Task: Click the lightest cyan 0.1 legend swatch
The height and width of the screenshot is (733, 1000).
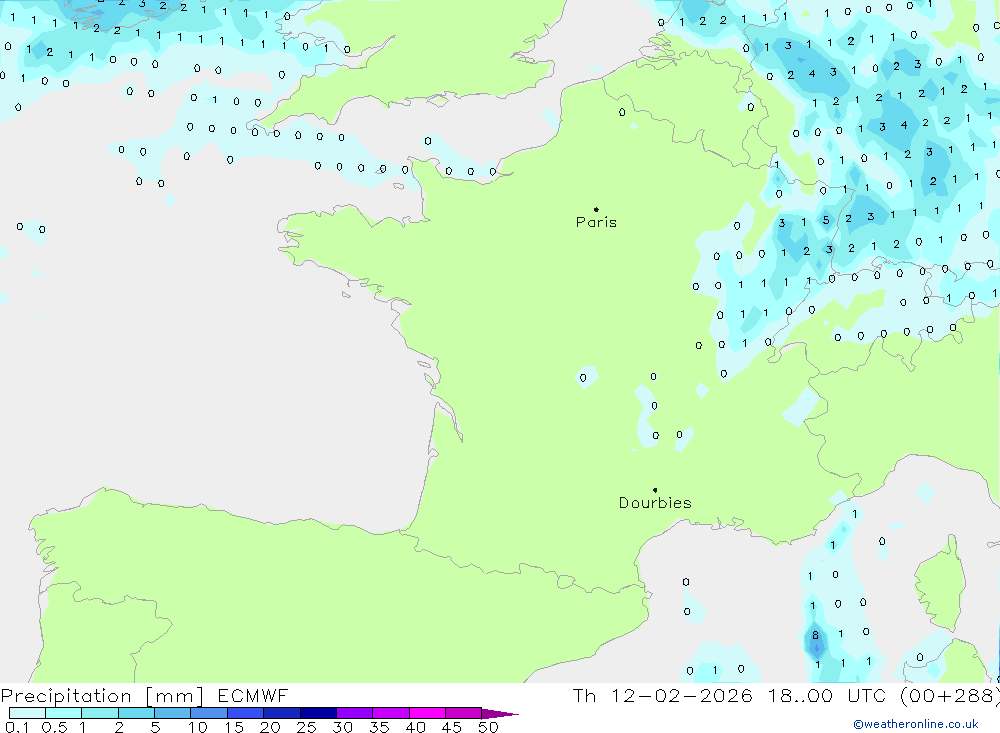Action: pos(27,713)
